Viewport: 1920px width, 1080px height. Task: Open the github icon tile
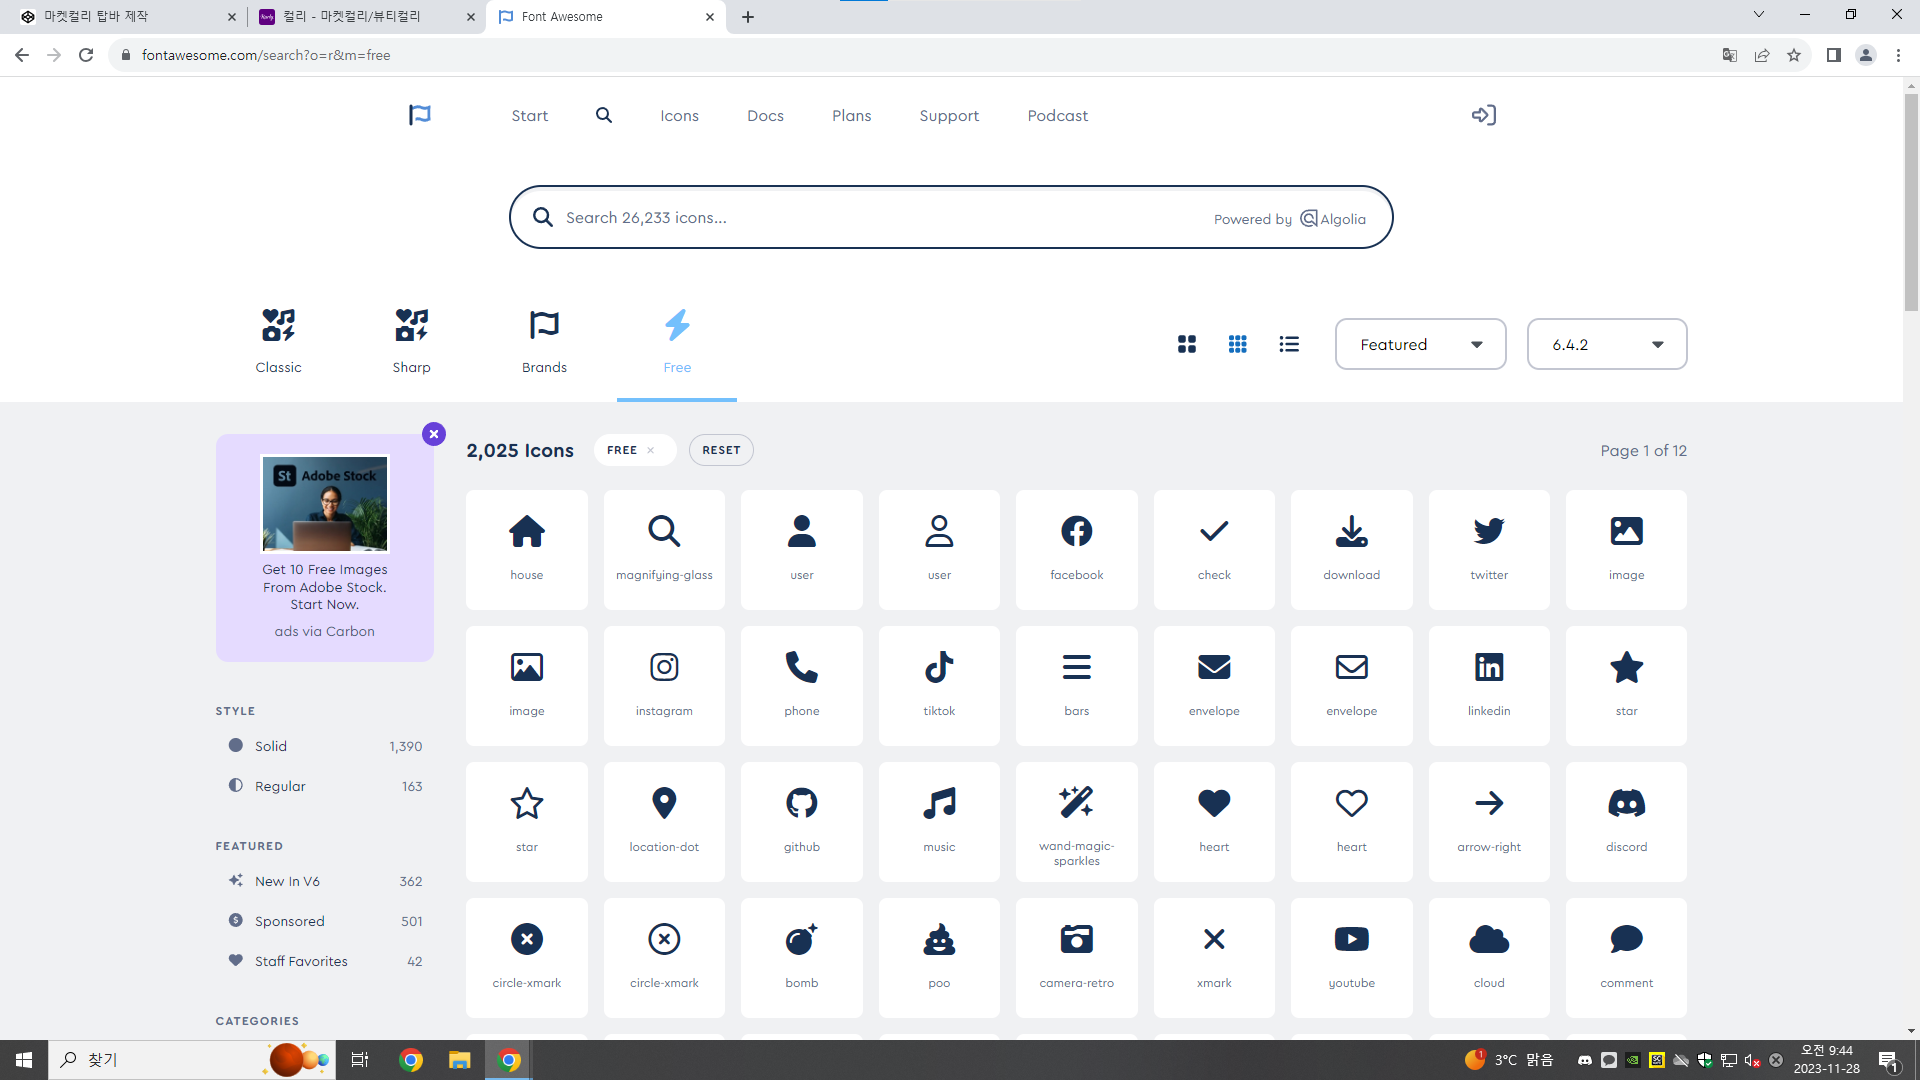click(x=801, y=820)
